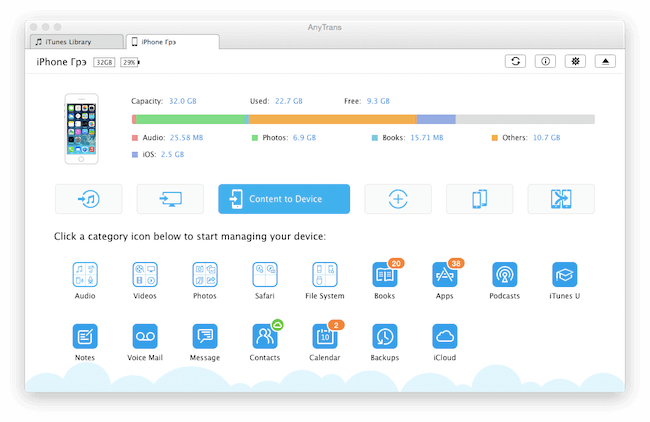650x422 pixels.
Task: Click the blue iOS storage segment
Action: (436, 119)
